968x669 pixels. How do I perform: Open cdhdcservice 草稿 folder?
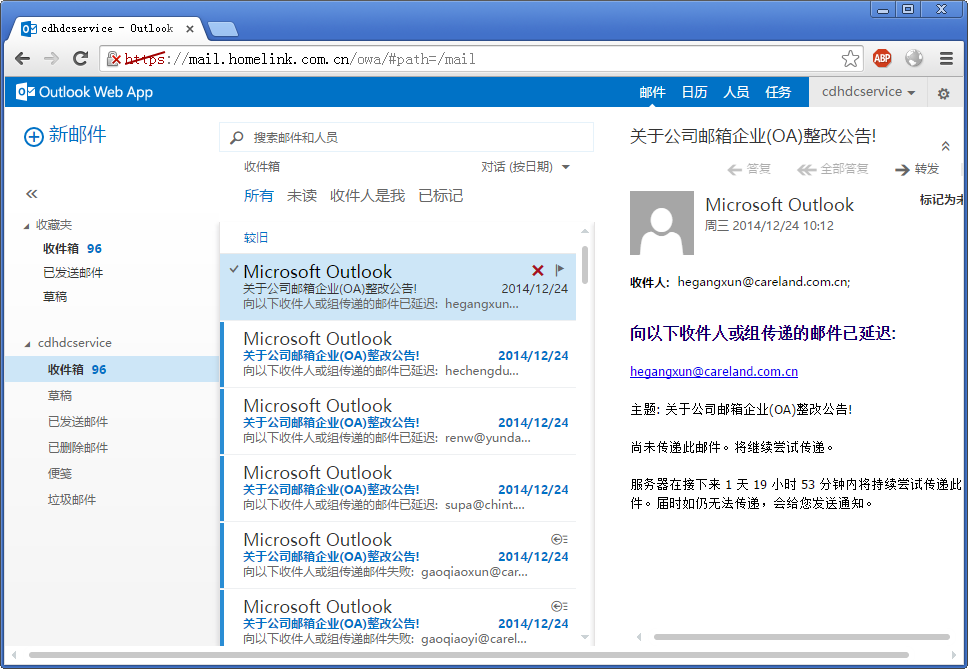pos(60,395)
